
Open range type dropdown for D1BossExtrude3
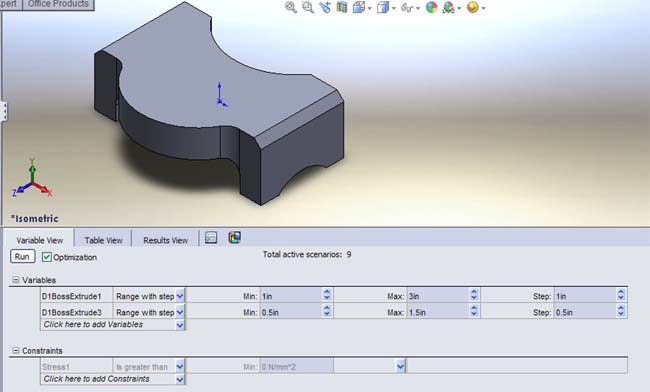pyautogui.click(x=180, y=312)
